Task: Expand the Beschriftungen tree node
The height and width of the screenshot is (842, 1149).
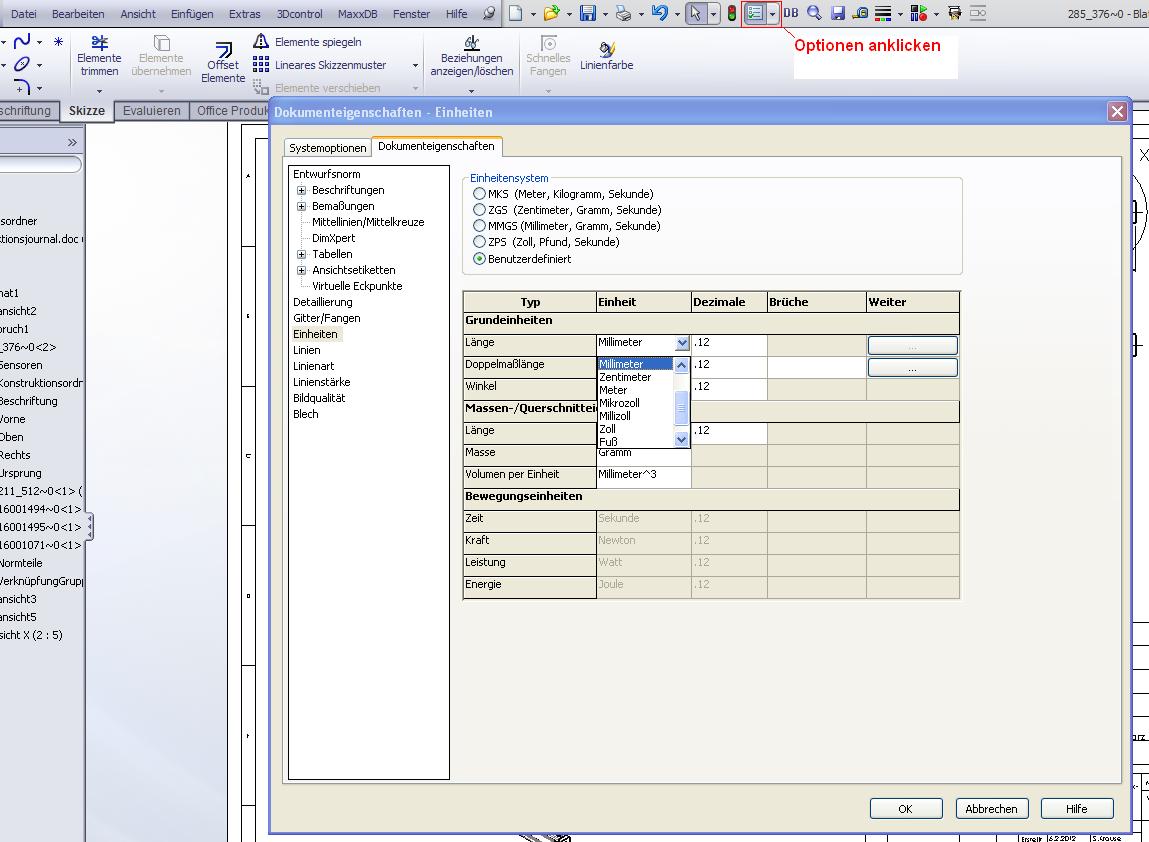Action: point(301,190)
